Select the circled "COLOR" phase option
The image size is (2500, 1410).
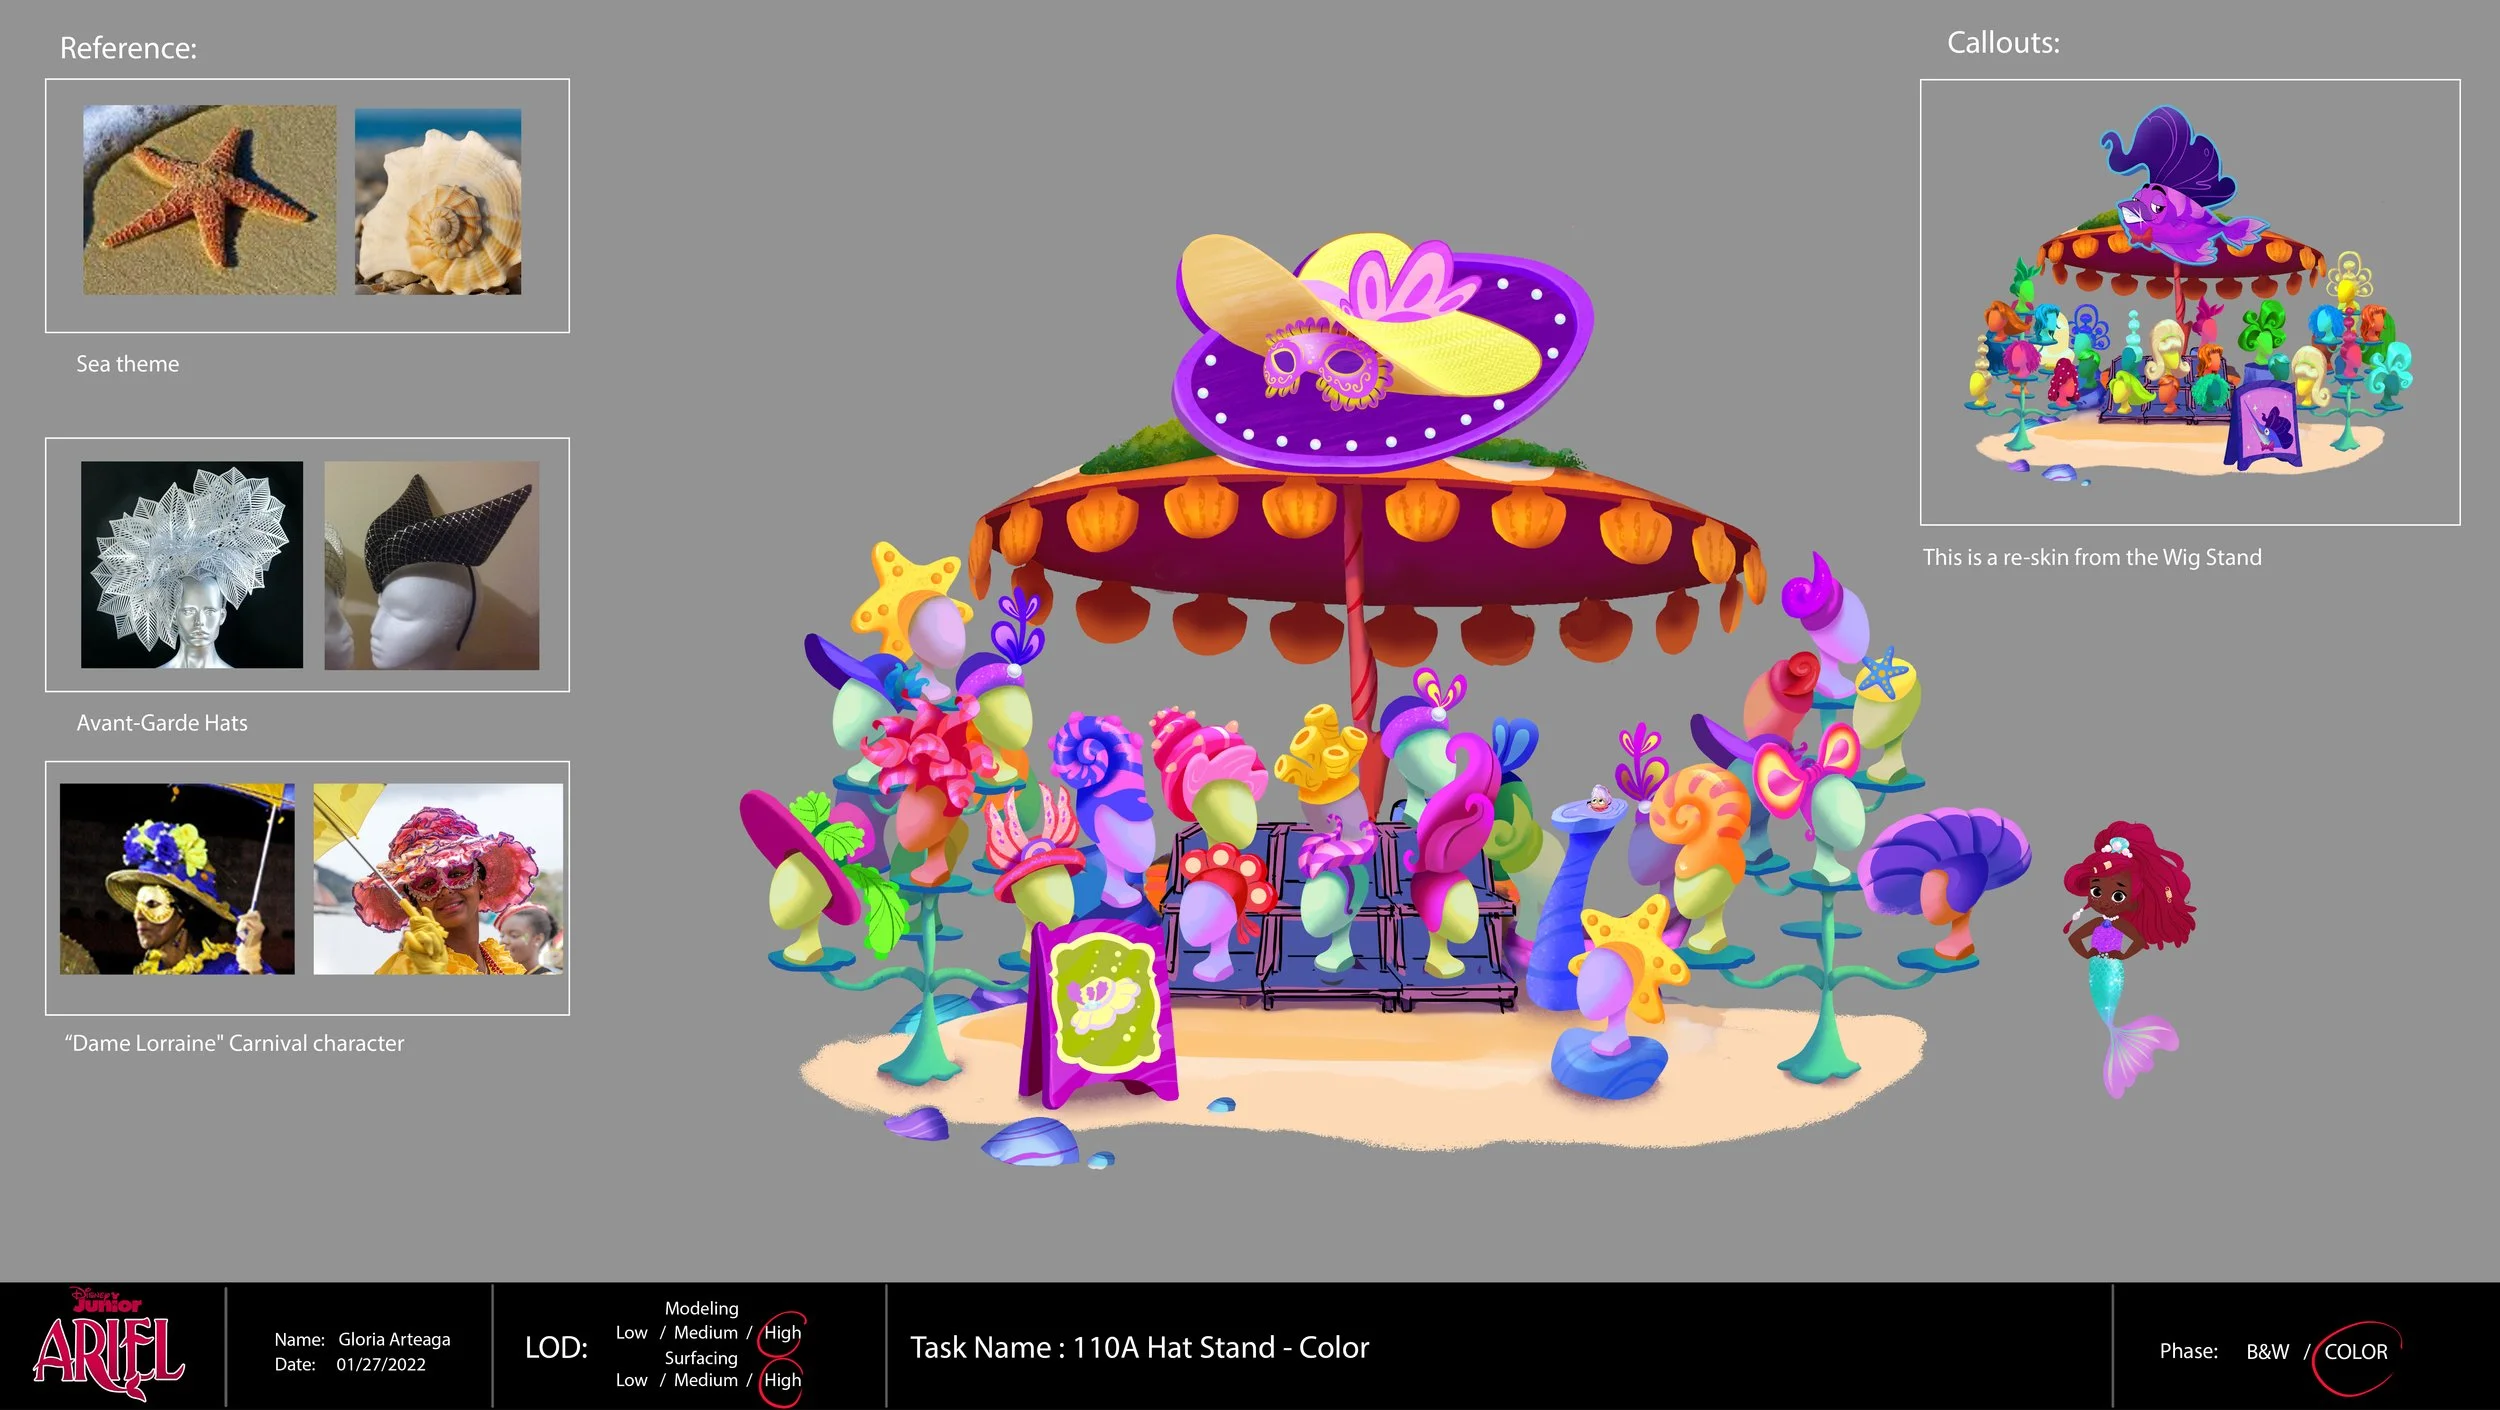pos(2355,1352)
